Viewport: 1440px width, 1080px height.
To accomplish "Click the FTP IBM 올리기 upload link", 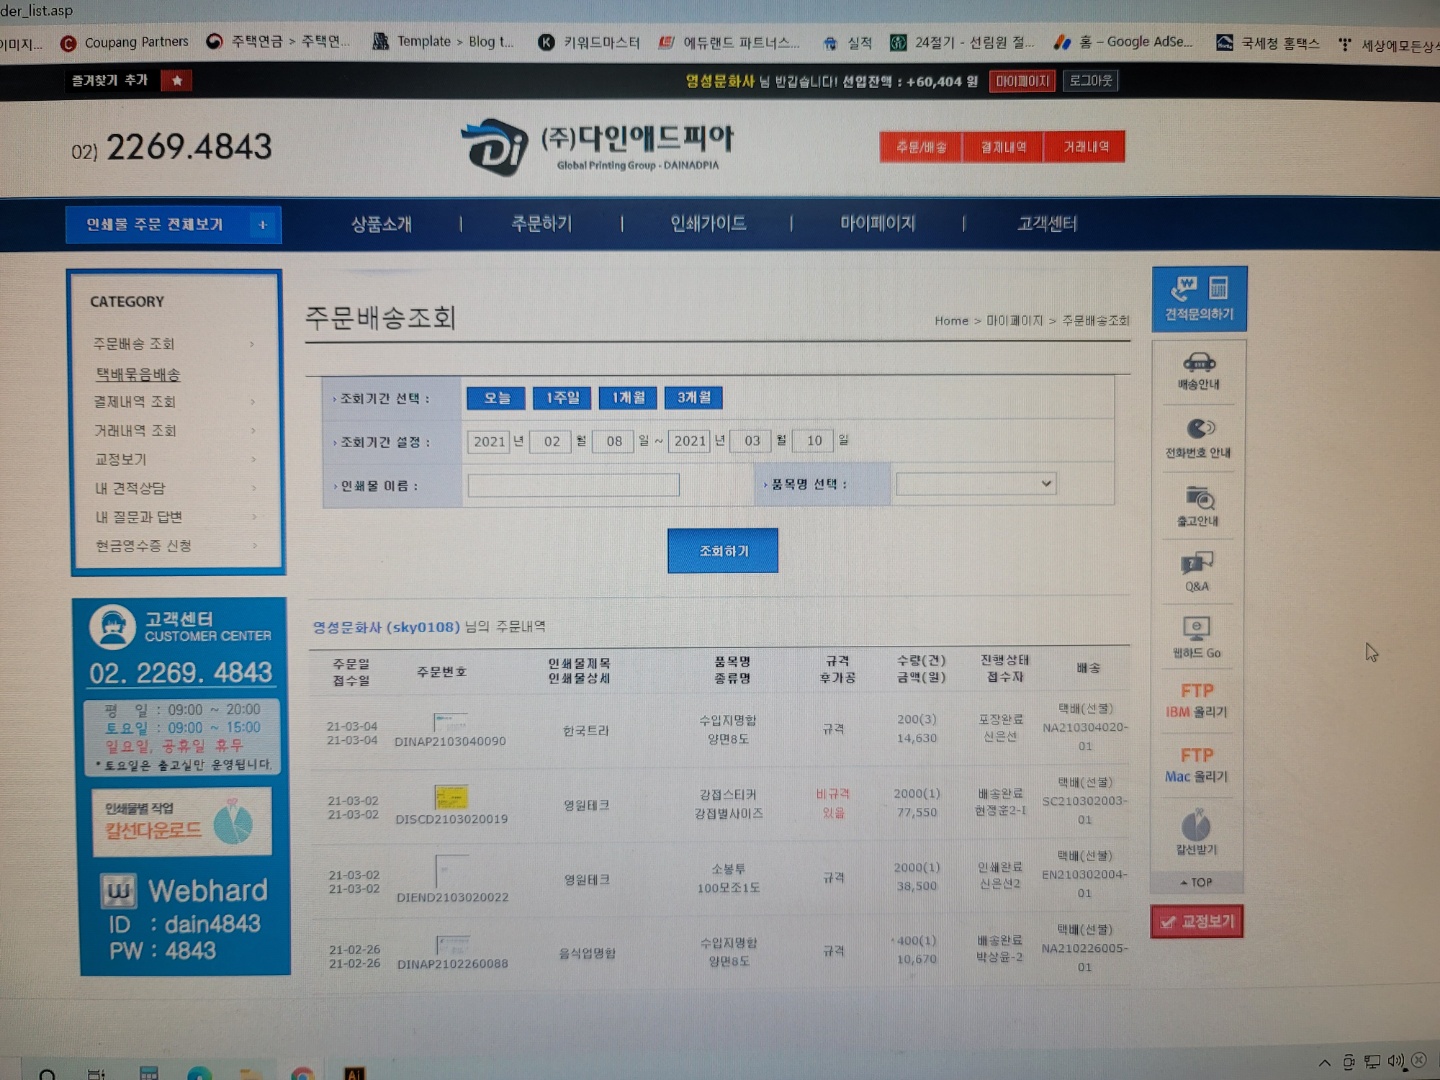I will pyautogui.click(x=1197, y=700).
